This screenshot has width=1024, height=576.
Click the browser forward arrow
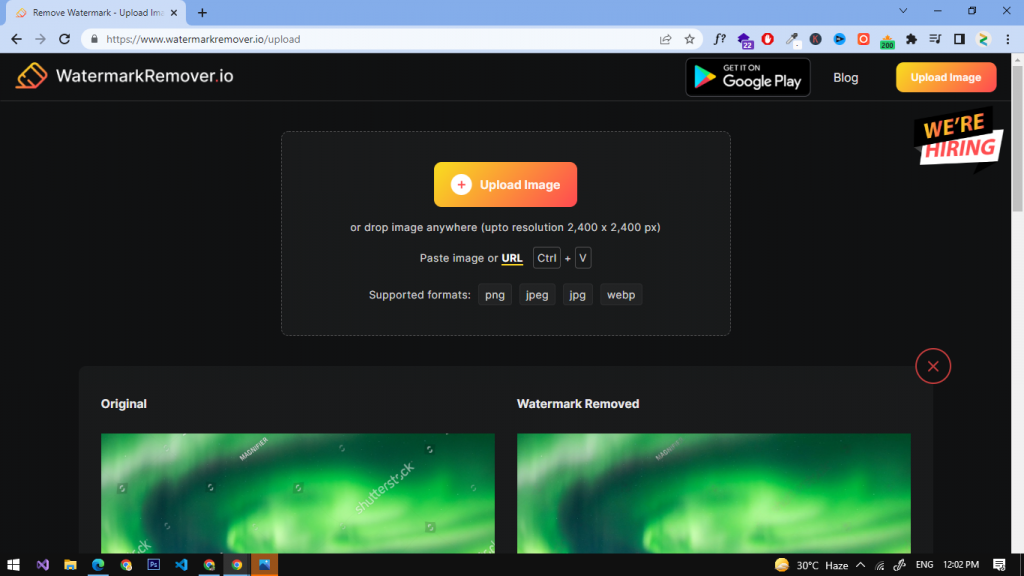(40, 39)
